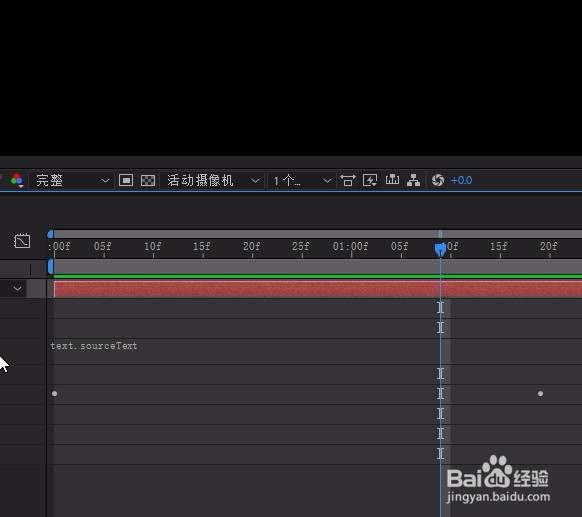This screenshot has height=517, width=582.
Task: Collapse the layer chevron beside red bar
Action: (x=17, y=289)
